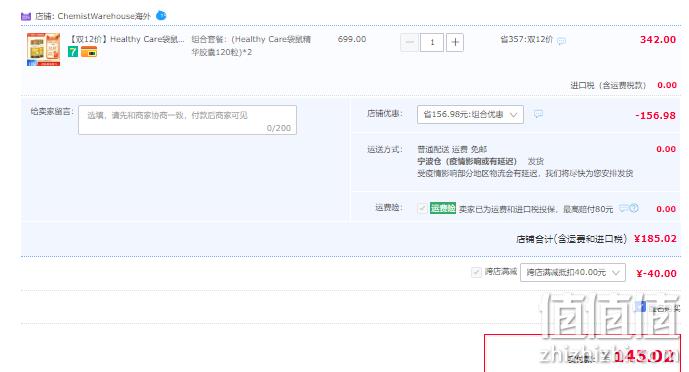This screenshot has height=372, width=689.
Task: Click the ¥185.02 store total
Action: 655,238
